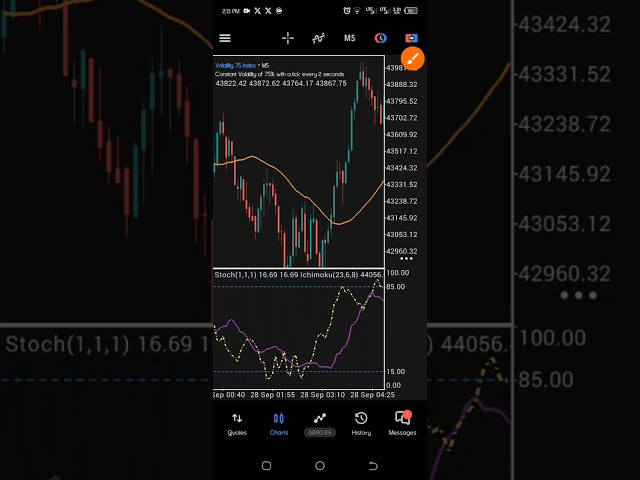Open the three-dots chart options
Viewport: 640px width, 480px height.
(406, 258)
